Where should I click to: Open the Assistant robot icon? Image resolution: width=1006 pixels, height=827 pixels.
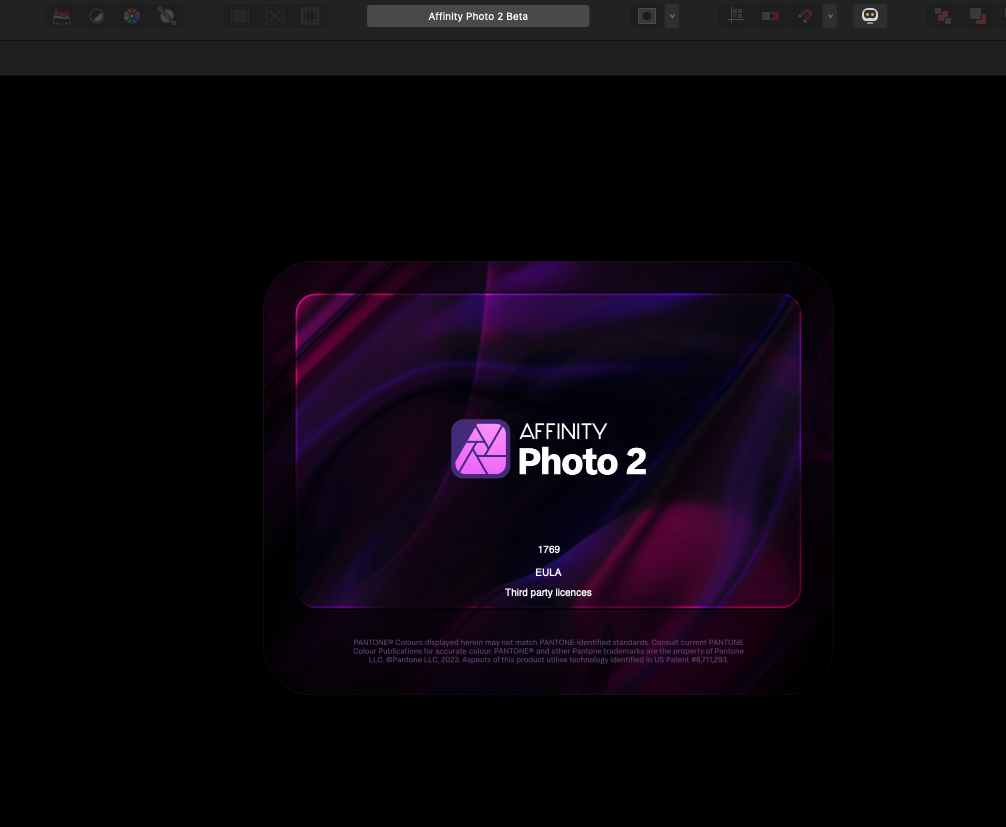tap(870, 16)
